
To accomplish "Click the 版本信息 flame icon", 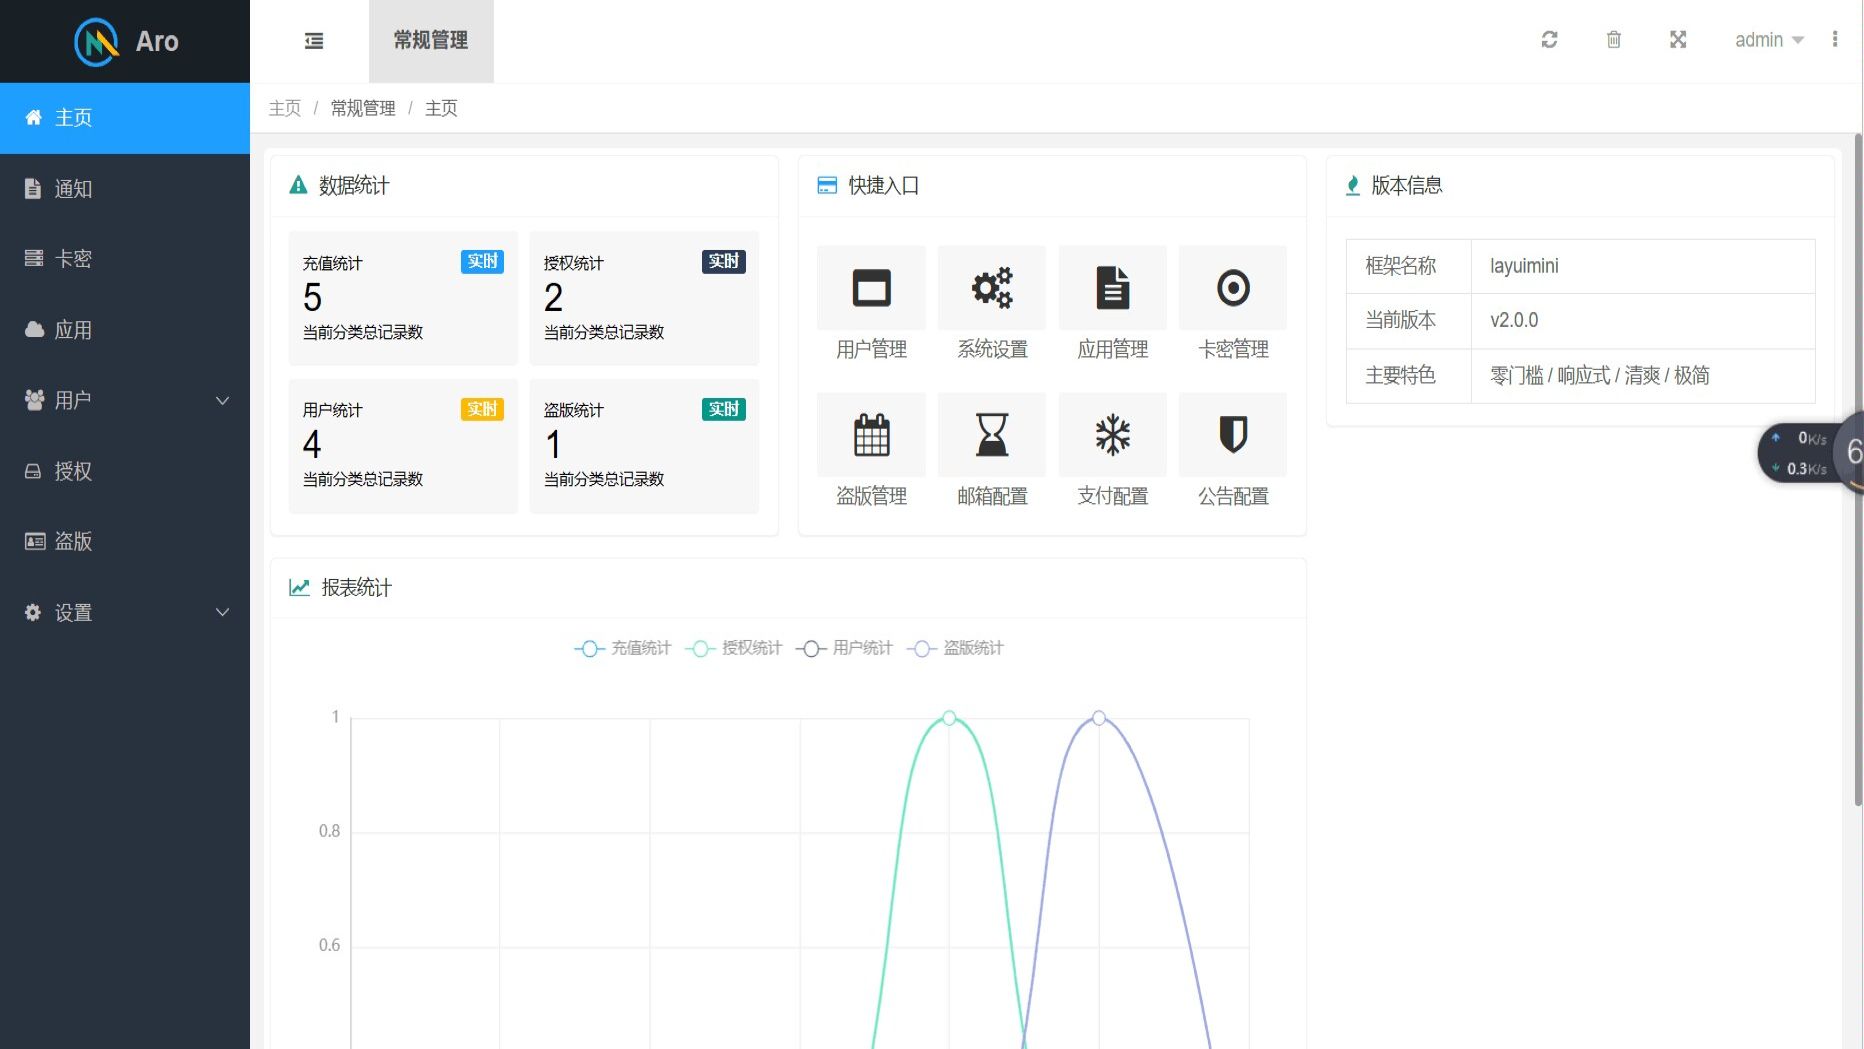I will 1353,185.
